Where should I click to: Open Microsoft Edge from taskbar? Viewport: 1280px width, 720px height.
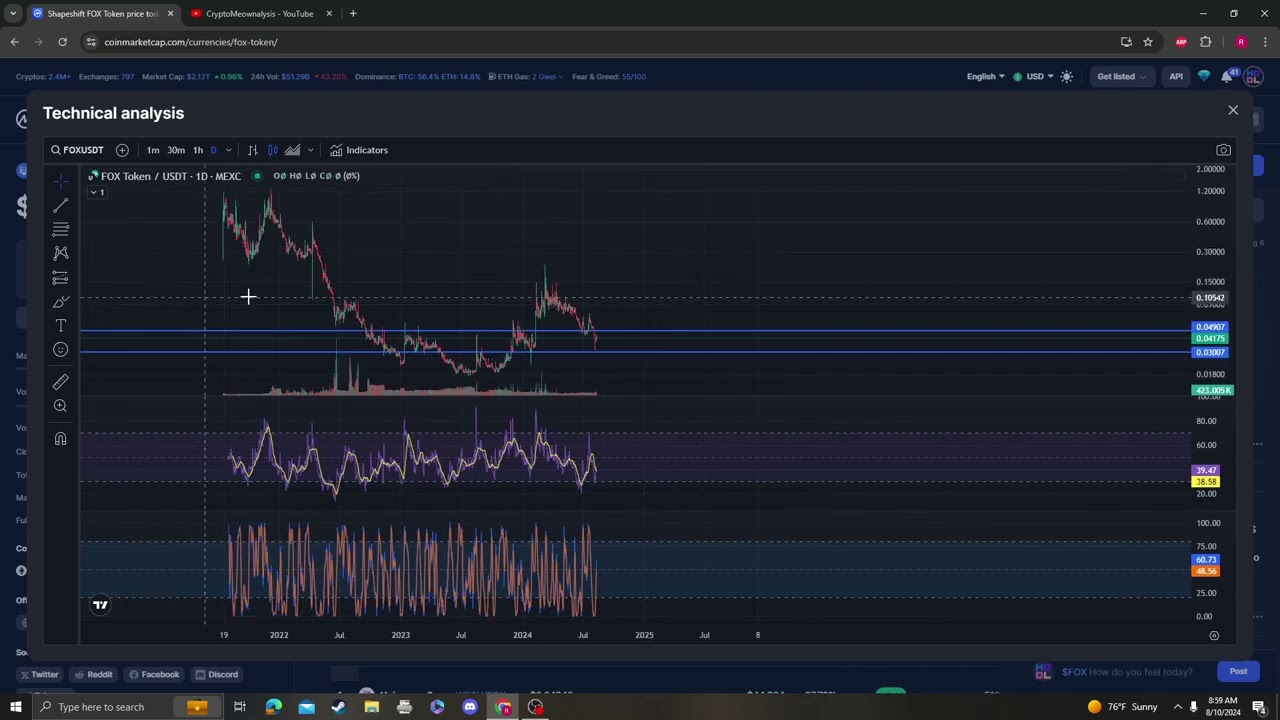[x=273, y=707]
